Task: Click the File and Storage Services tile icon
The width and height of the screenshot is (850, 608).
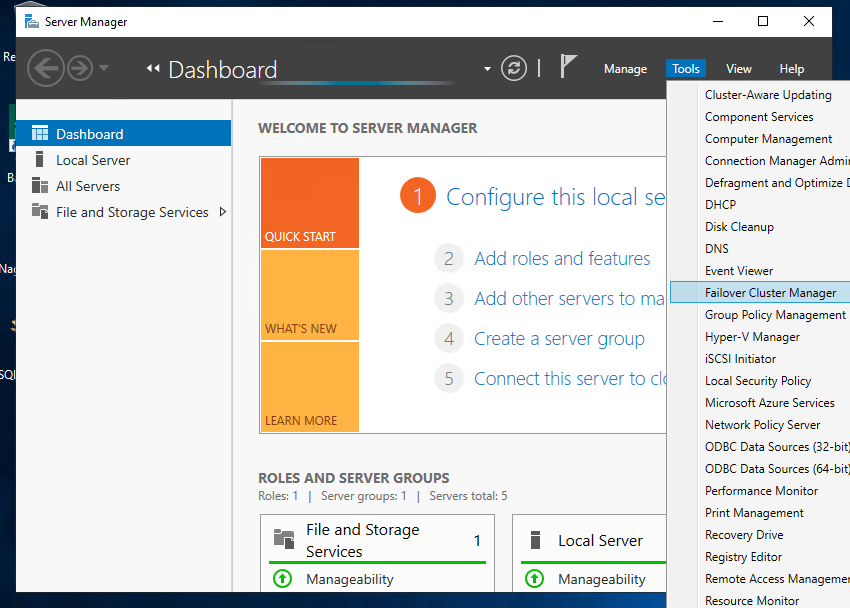Action: [284, 539]
